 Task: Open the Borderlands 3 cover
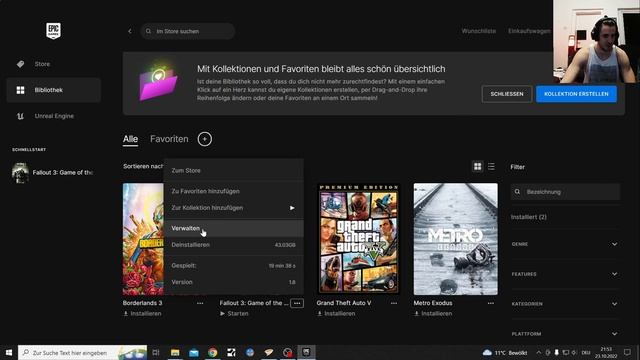pyautogui.click(x=143, y=239)
